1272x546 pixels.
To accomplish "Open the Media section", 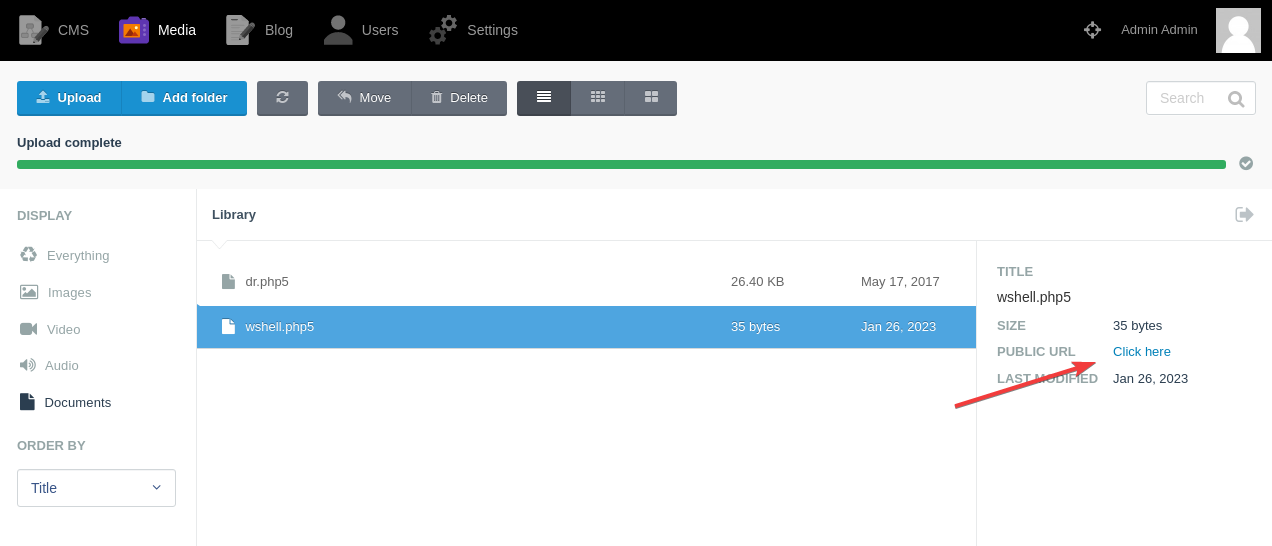I will coord(158,30).
